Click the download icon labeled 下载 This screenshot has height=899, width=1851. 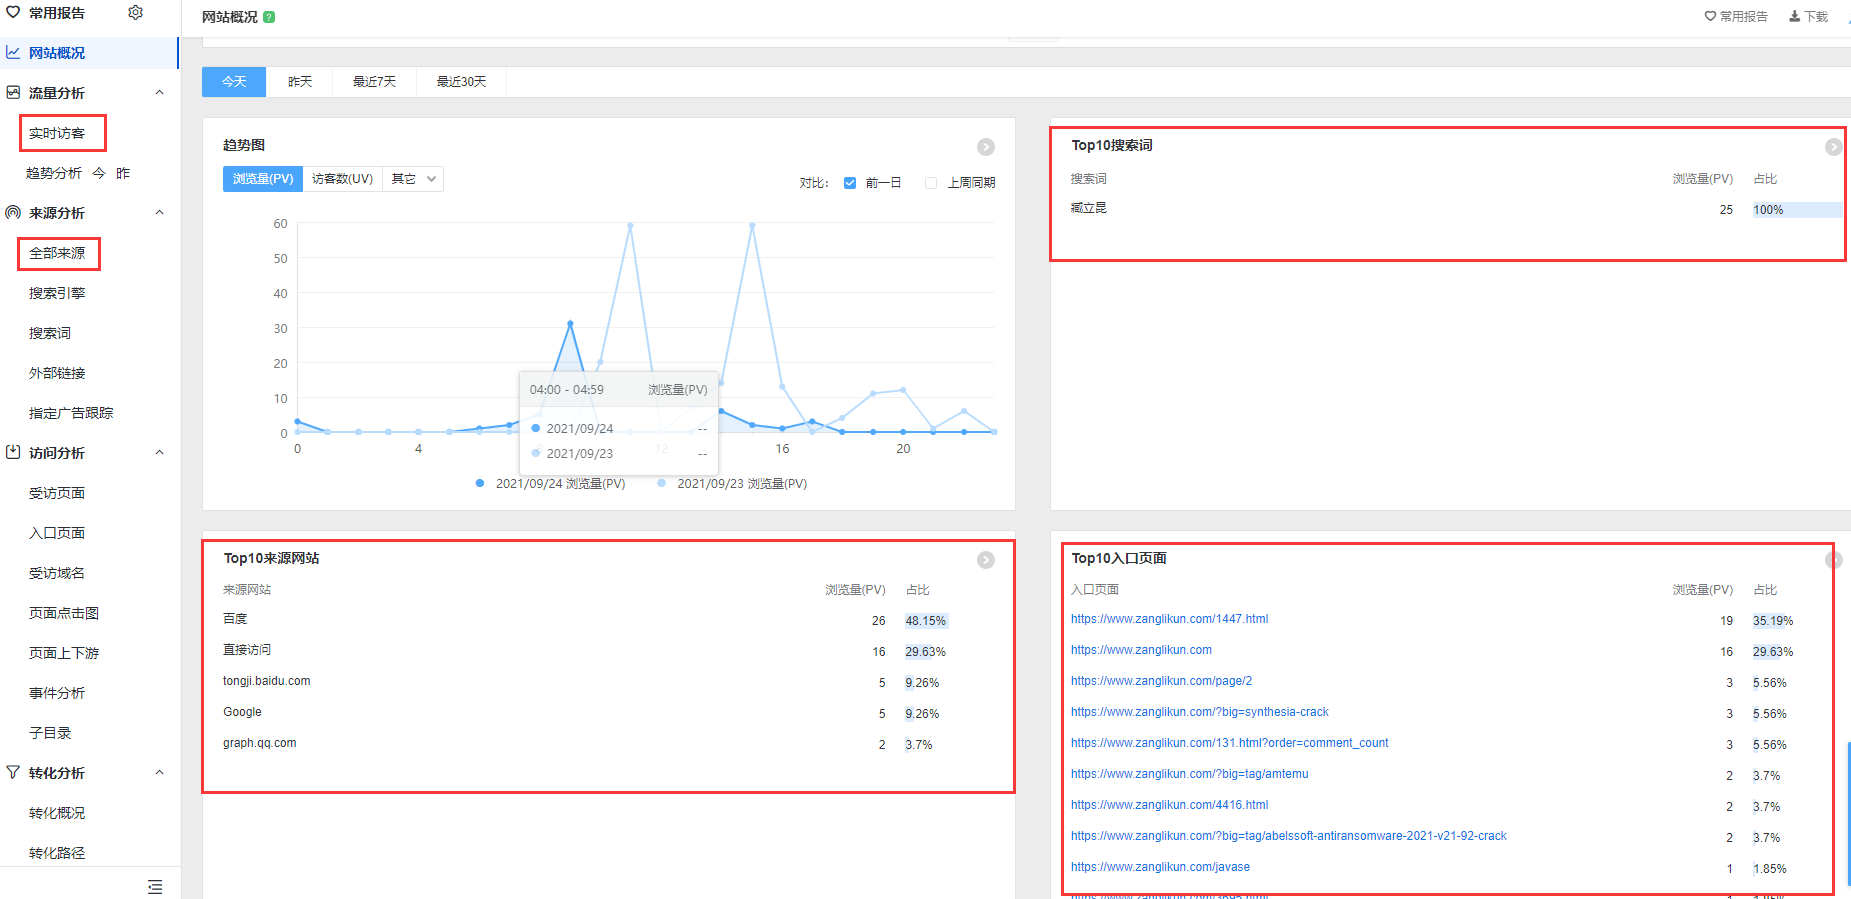click(x=1808, y=17)
